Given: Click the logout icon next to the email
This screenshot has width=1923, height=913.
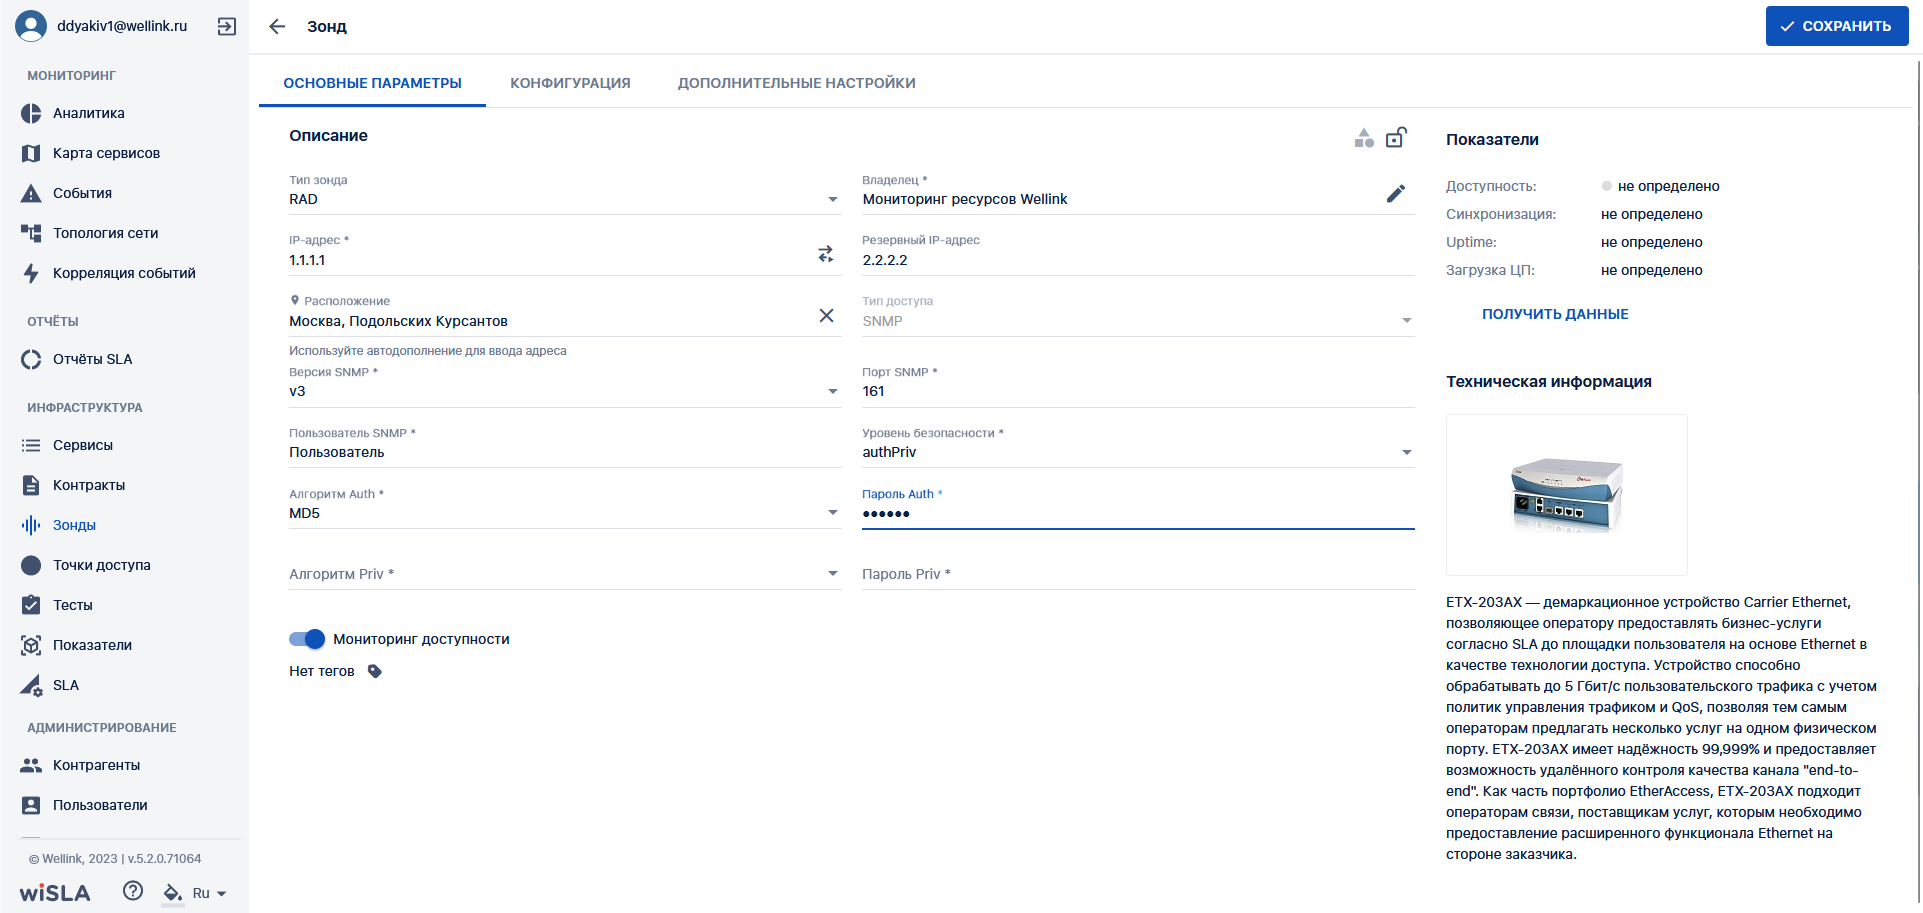Looking at the screenshot, I should tap(227, 27).
